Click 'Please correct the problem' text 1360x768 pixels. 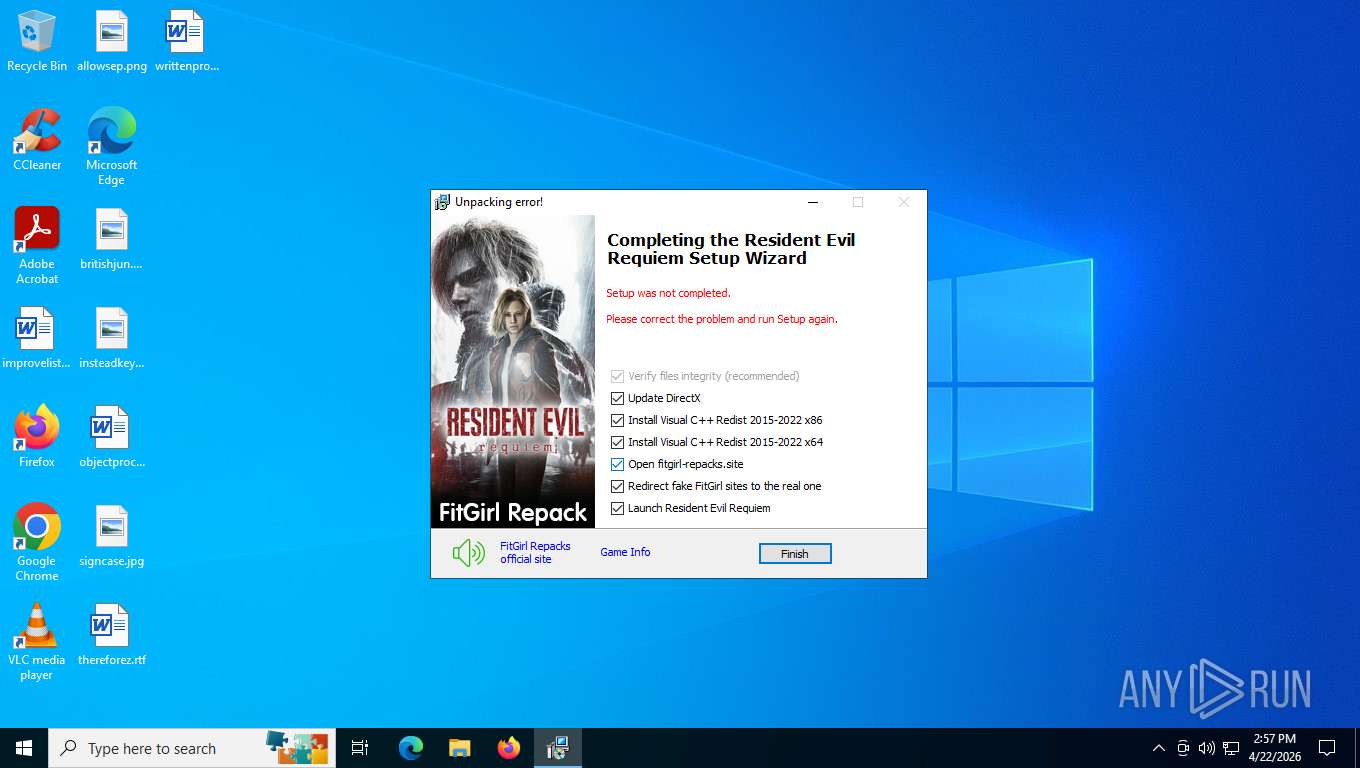(x=721, y=319)
